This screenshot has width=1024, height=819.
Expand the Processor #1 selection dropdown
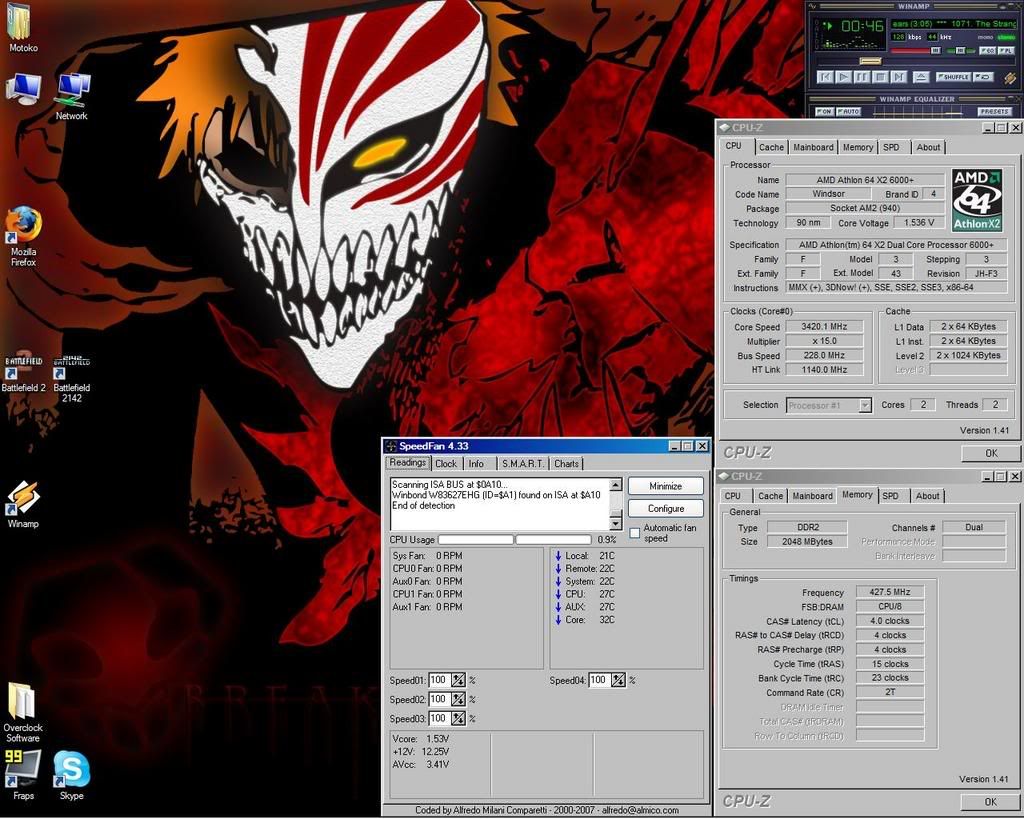tap(865, 406)
